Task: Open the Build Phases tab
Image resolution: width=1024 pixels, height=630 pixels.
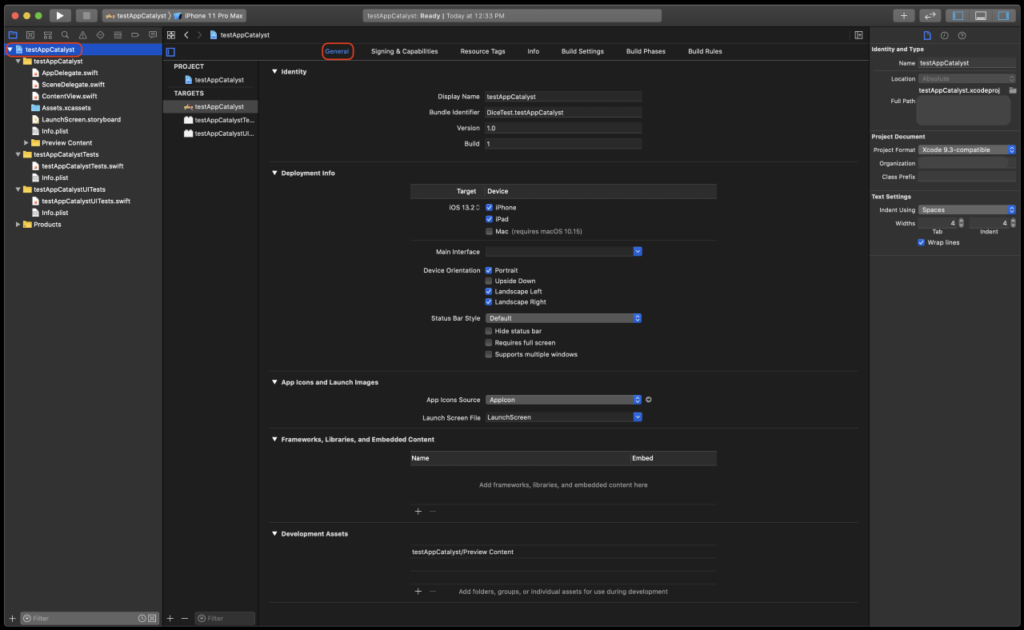Action: (x=646, y=52)
